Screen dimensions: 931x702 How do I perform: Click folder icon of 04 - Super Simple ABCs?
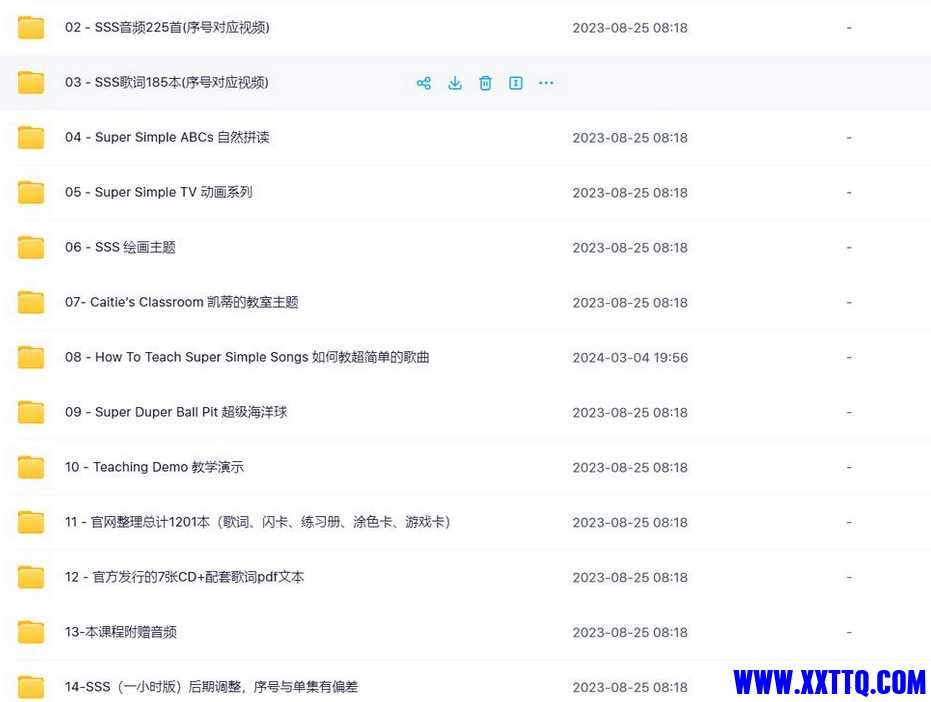31,137
